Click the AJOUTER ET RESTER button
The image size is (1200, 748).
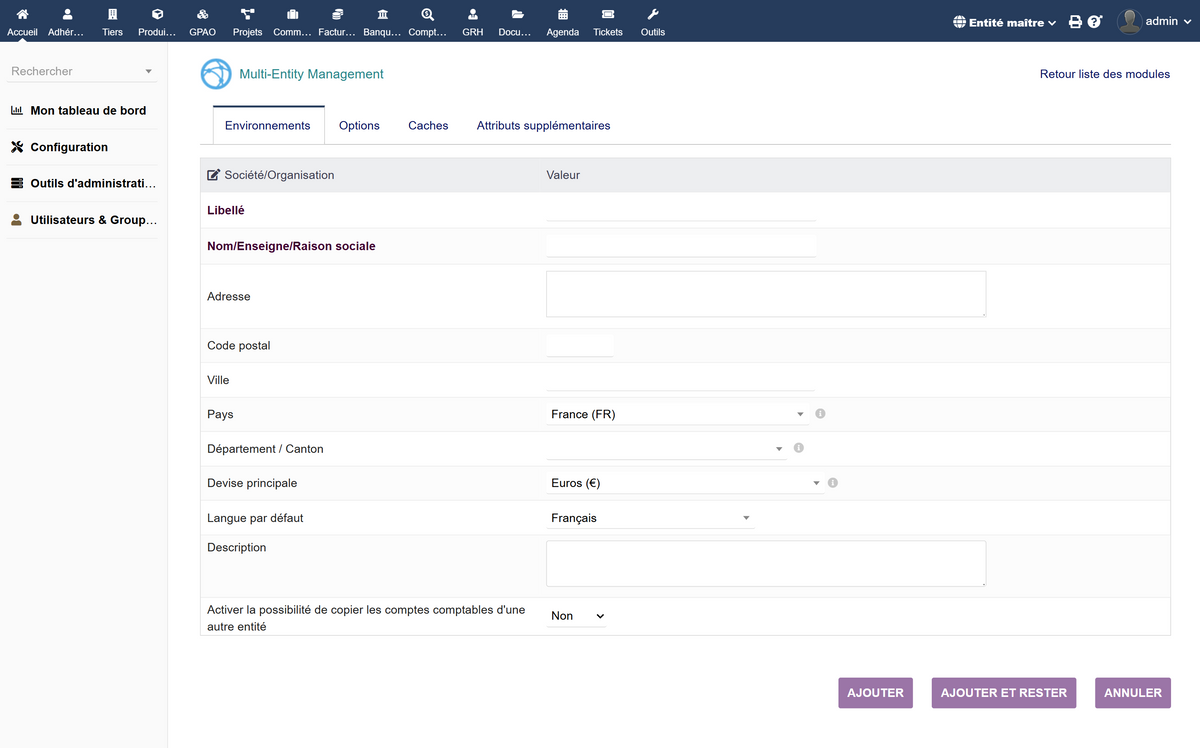[1003, 692]
